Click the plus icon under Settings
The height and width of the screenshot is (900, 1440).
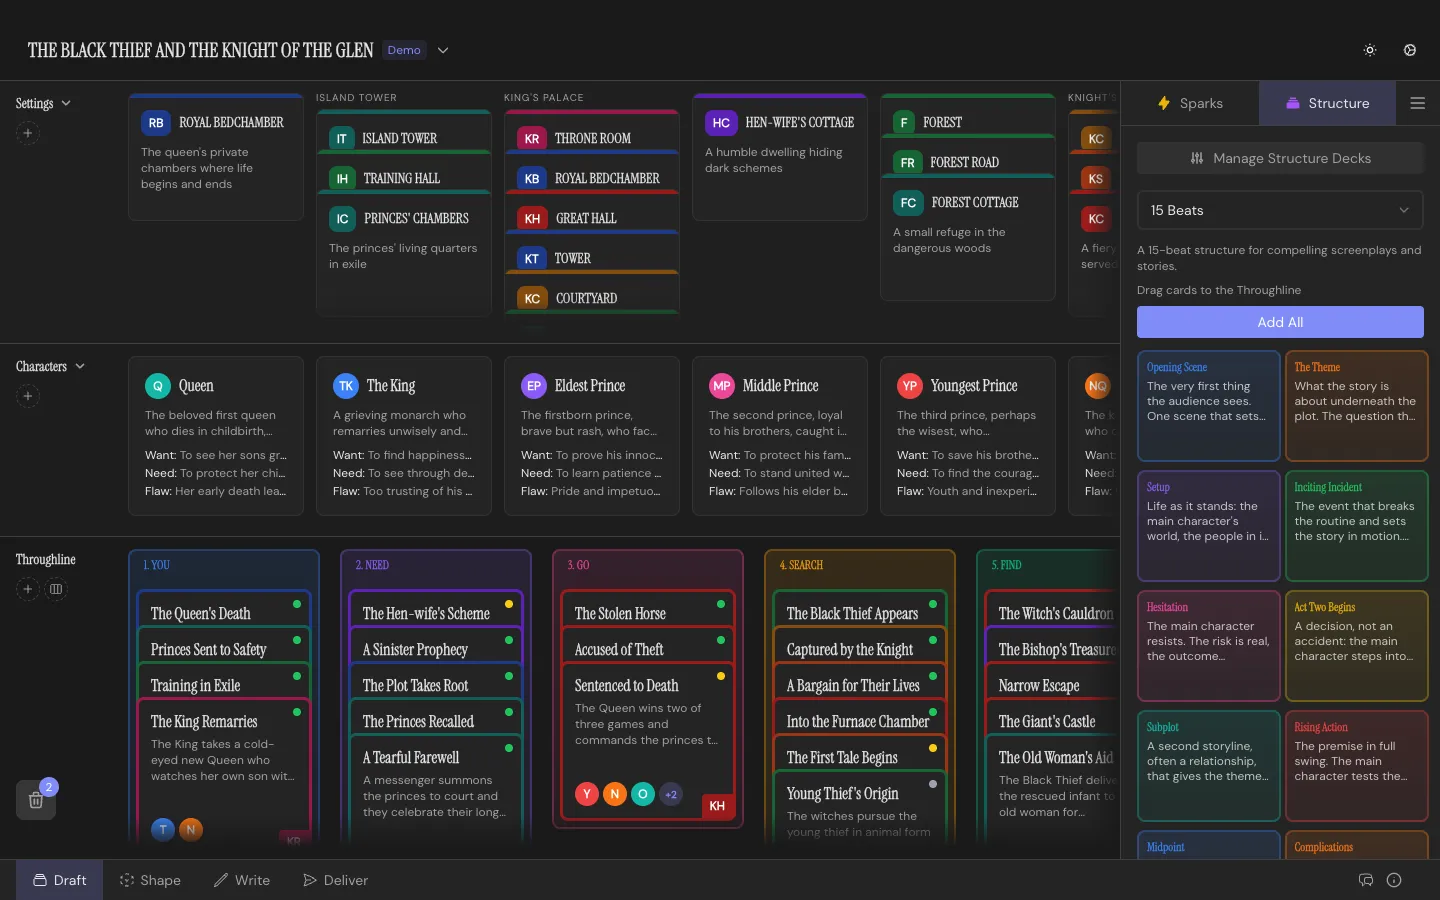[28, 133]
